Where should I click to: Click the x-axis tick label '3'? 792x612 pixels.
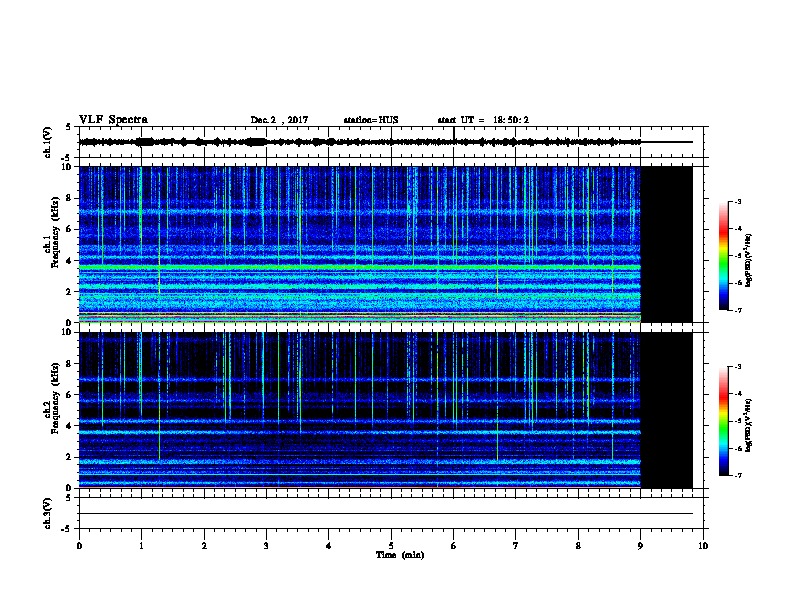pos(266,545)
